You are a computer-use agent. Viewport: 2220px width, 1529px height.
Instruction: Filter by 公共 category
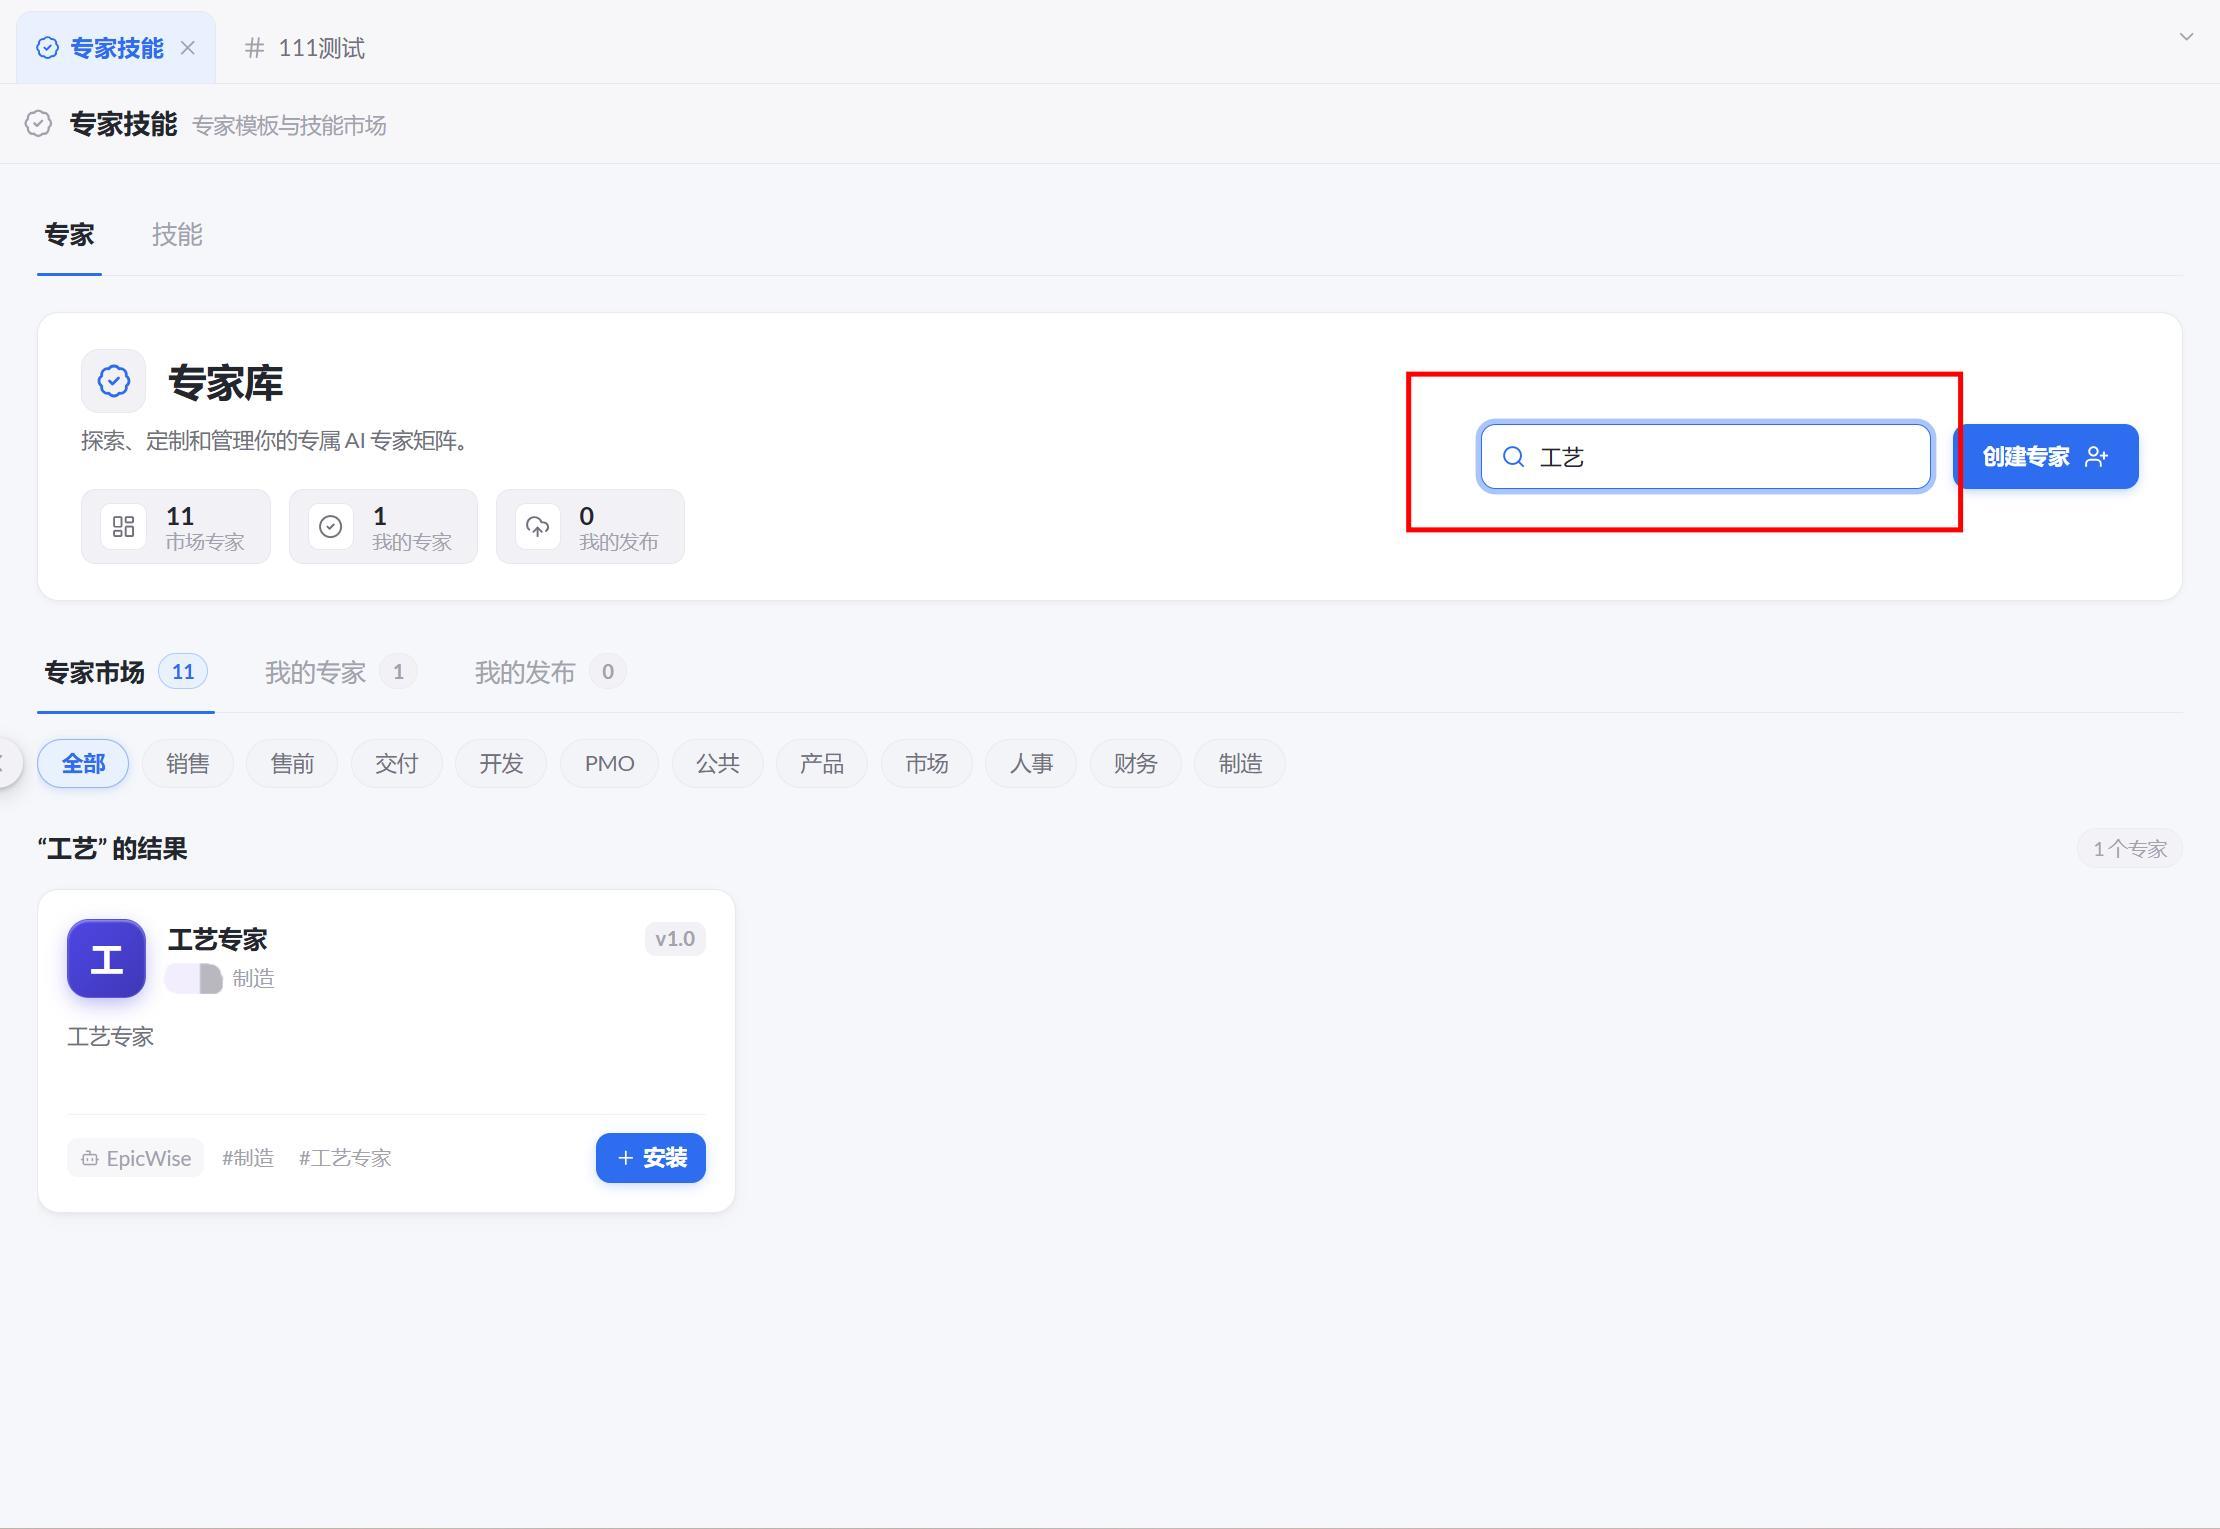[718, 764]
